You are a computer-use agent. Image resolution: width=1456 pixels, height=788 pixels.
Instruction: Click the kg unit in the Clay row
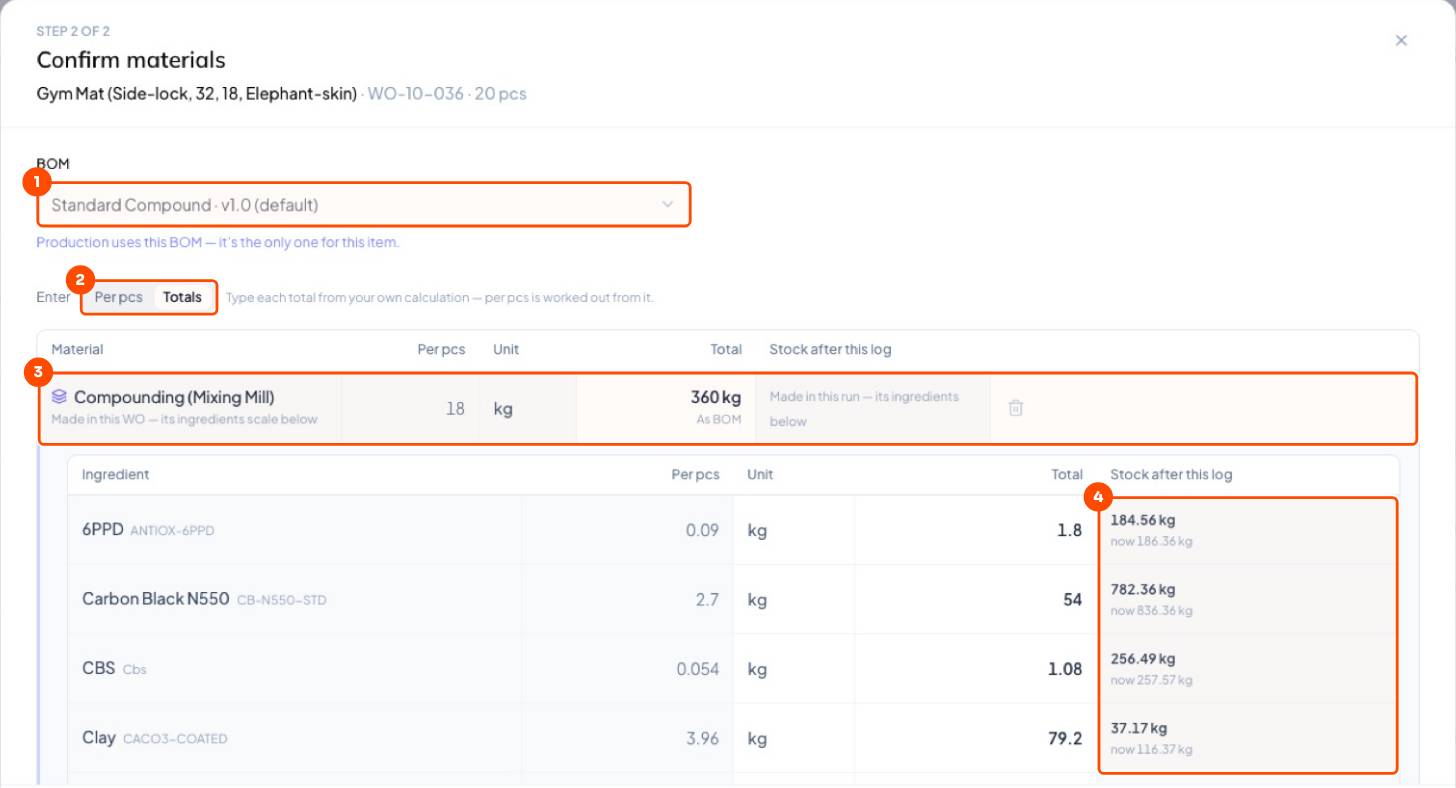757,738
